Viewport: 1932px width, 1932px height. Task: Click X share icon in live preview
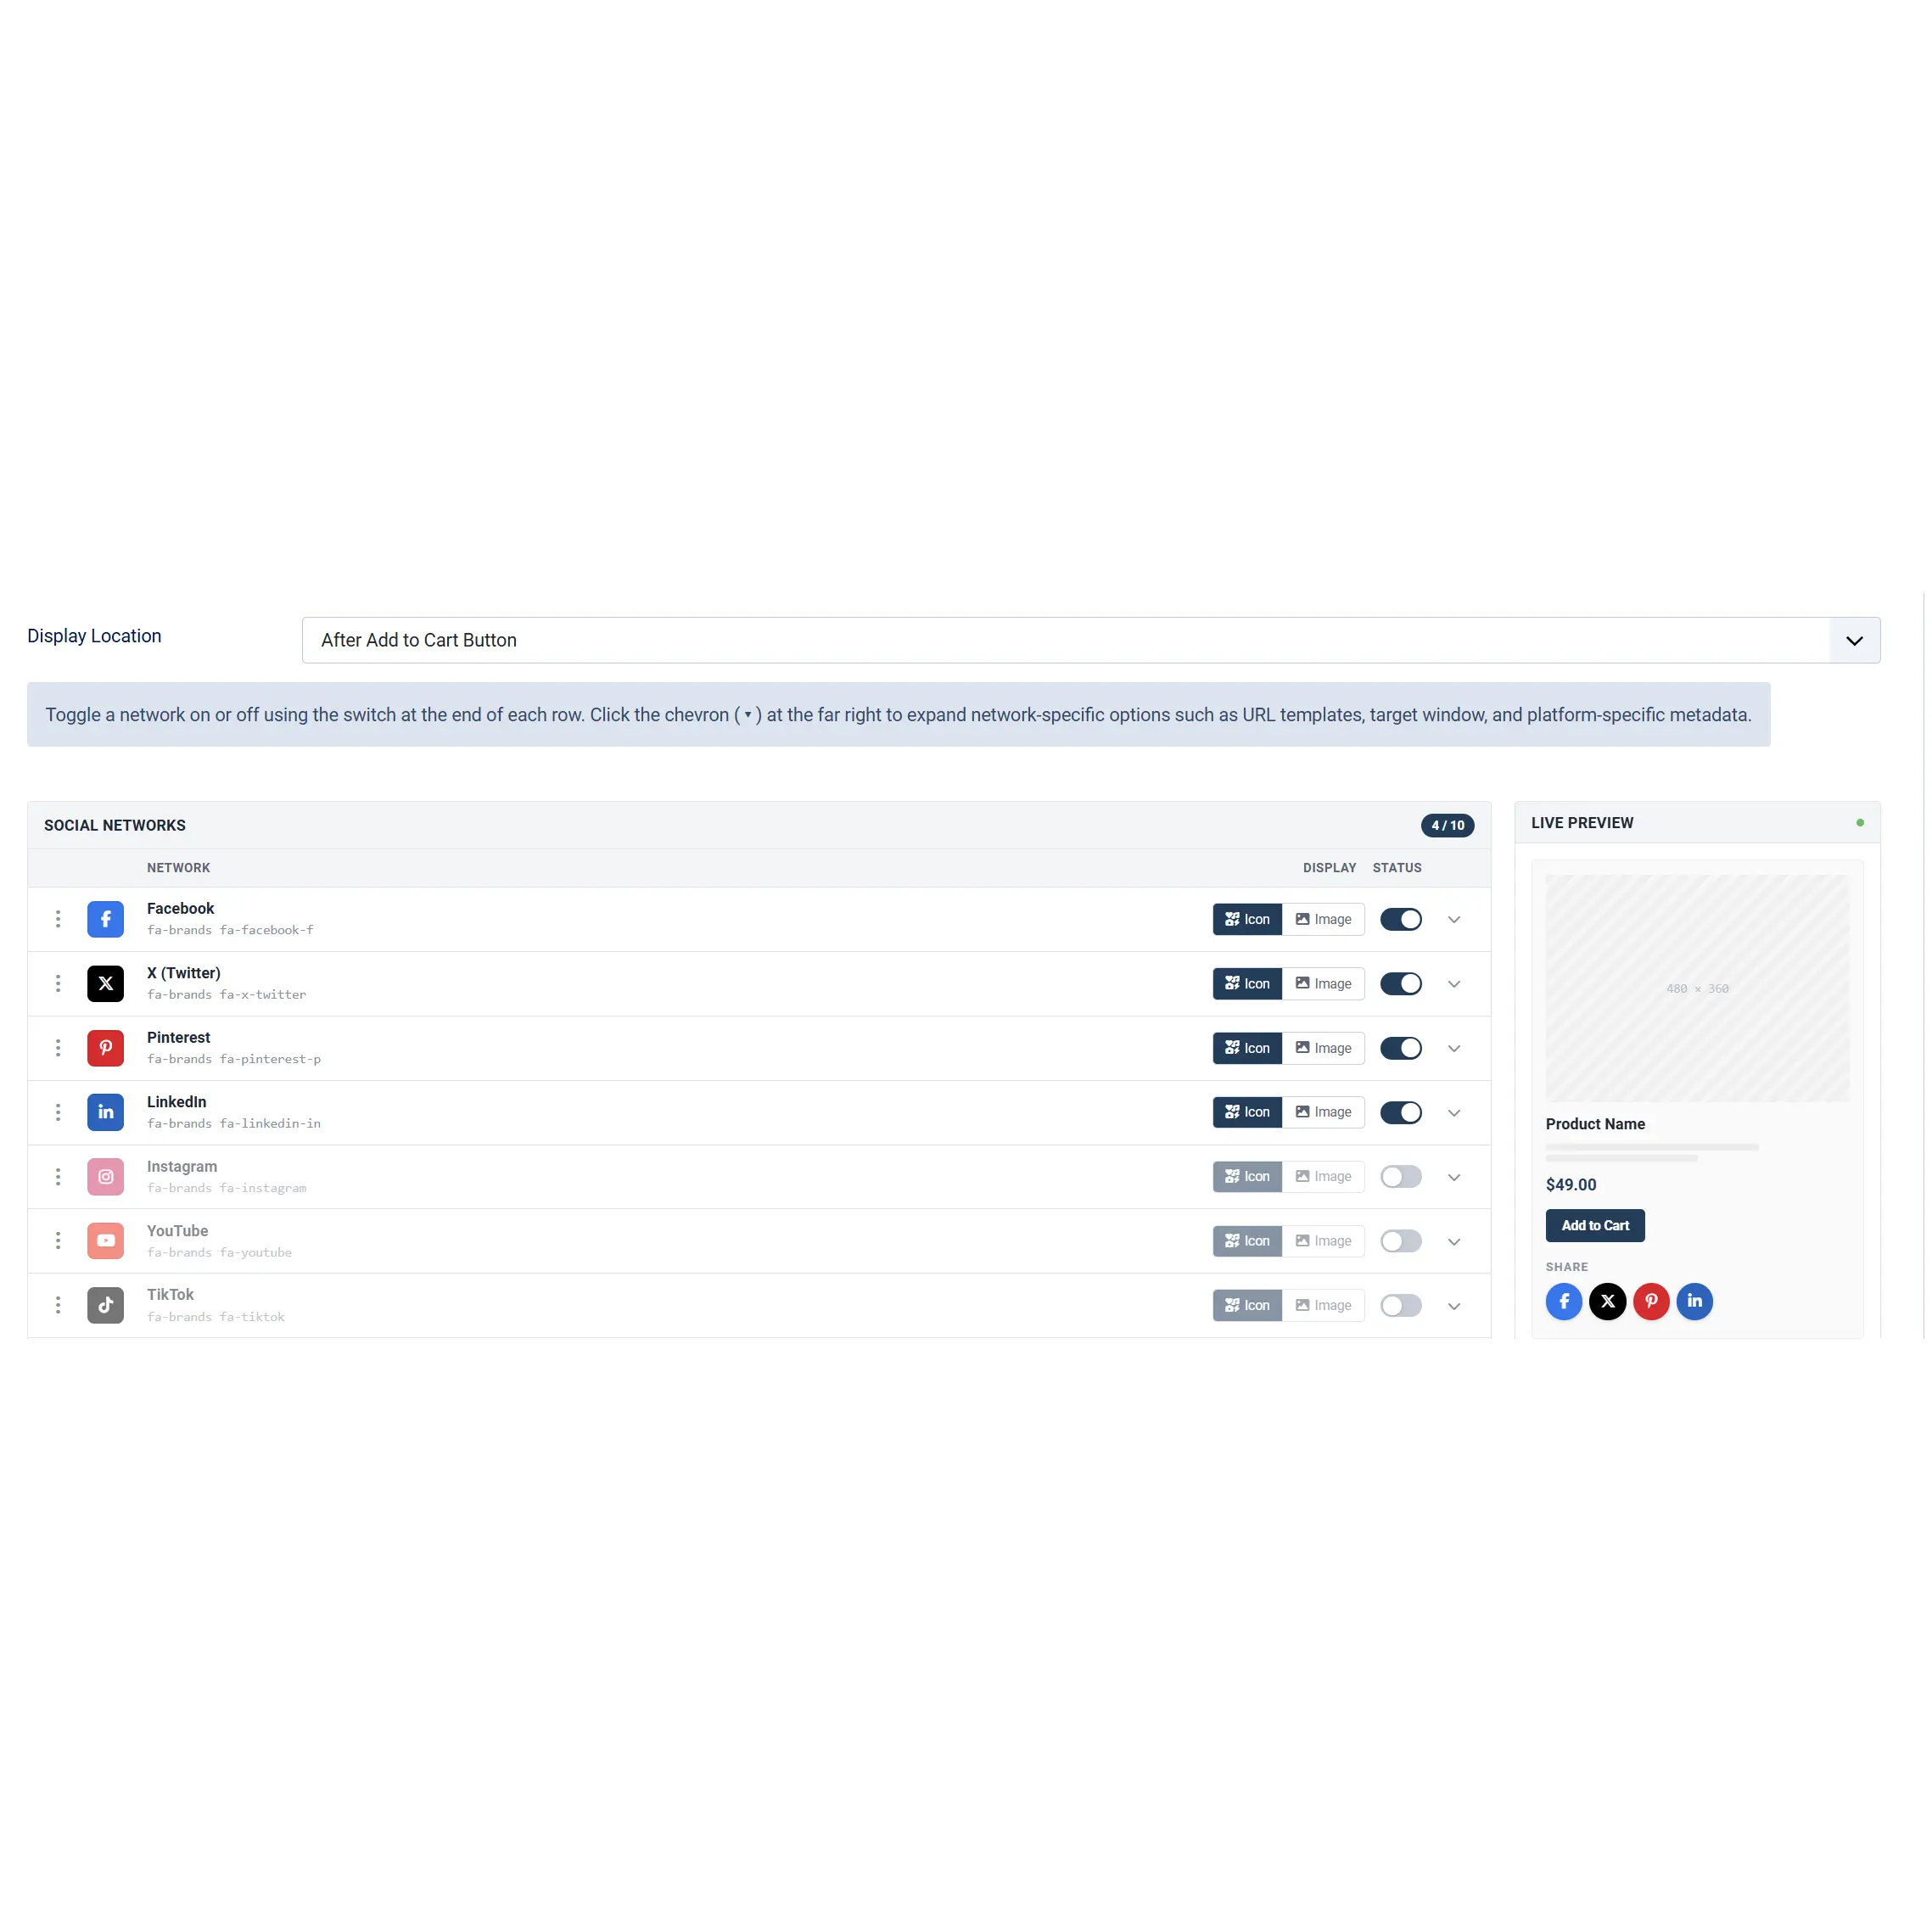click(x=1608, y=1301)
